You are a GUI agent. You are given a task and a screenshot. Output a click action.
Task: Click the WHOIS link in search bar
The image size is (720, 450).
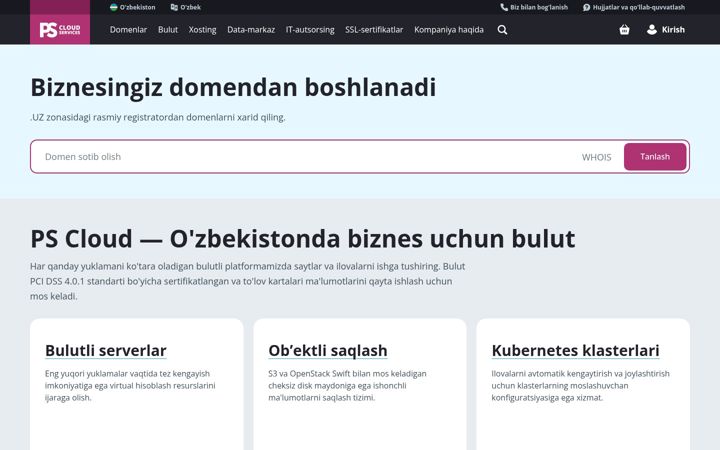pyautogui.click(x=596, y=157)
